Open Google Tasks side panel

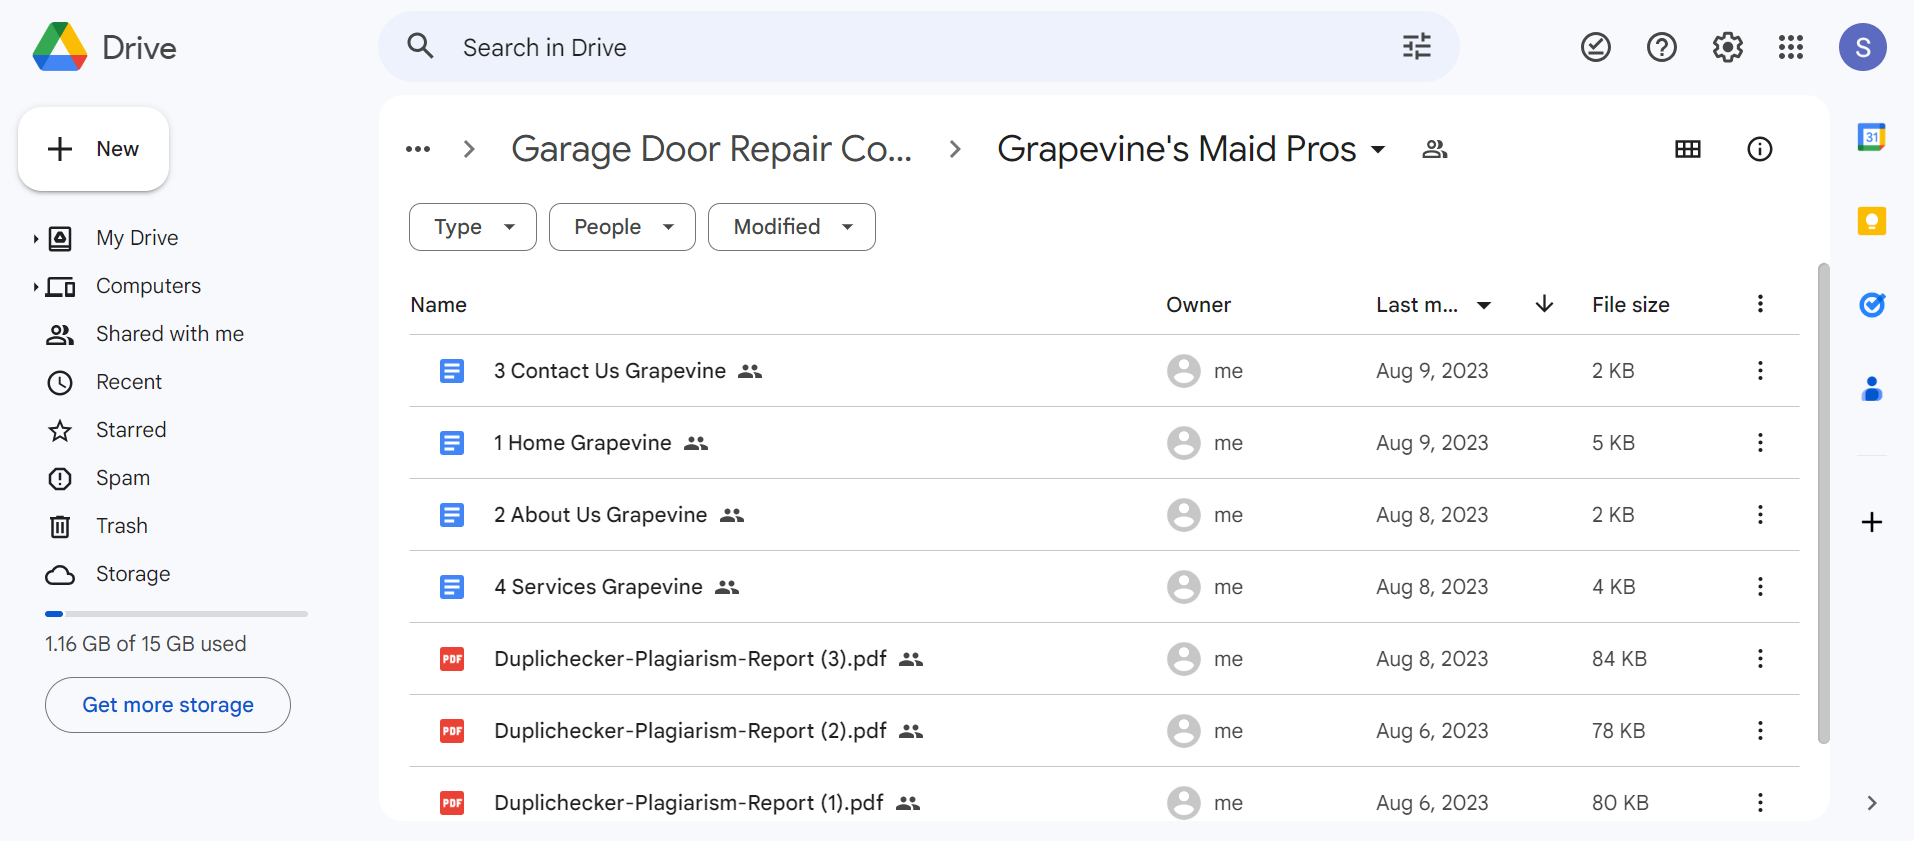click(1872, 305)
